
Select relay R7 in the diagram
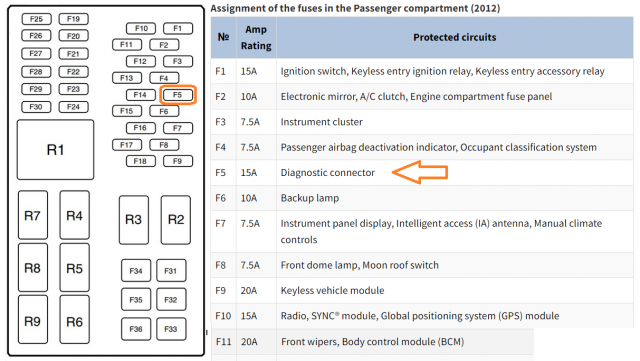[33, 215]
